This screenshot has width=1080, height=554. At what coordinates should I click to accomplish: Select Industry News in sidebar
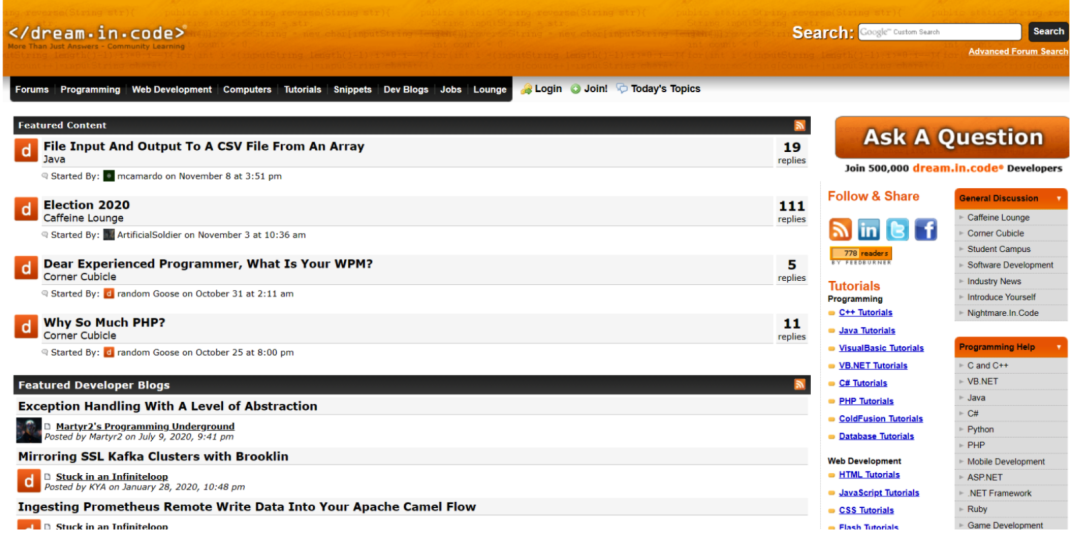(993, 281)
